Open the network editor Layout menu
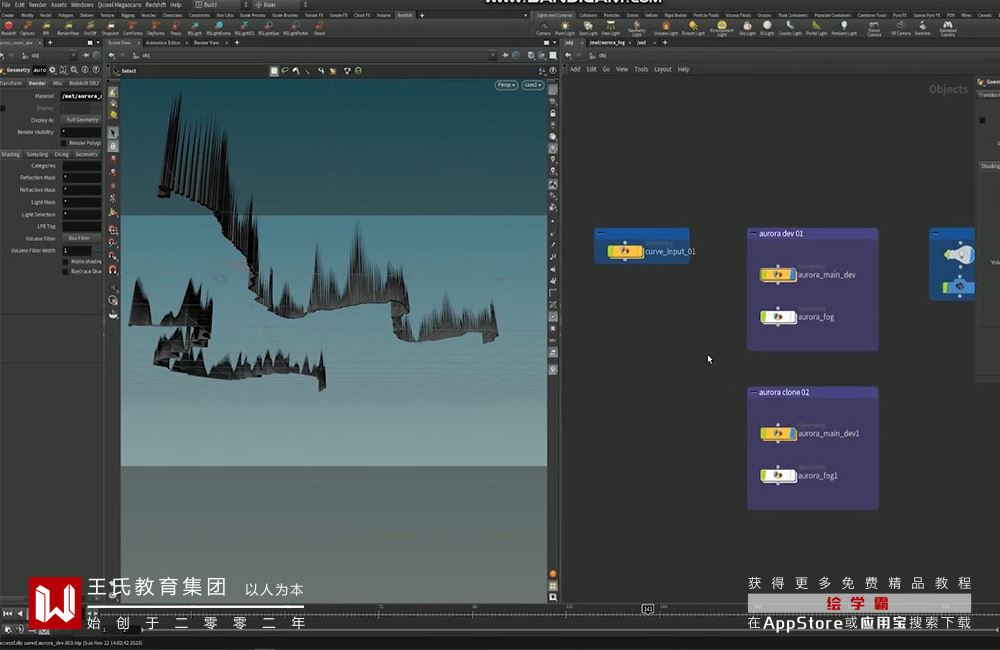 coord(663,70)
